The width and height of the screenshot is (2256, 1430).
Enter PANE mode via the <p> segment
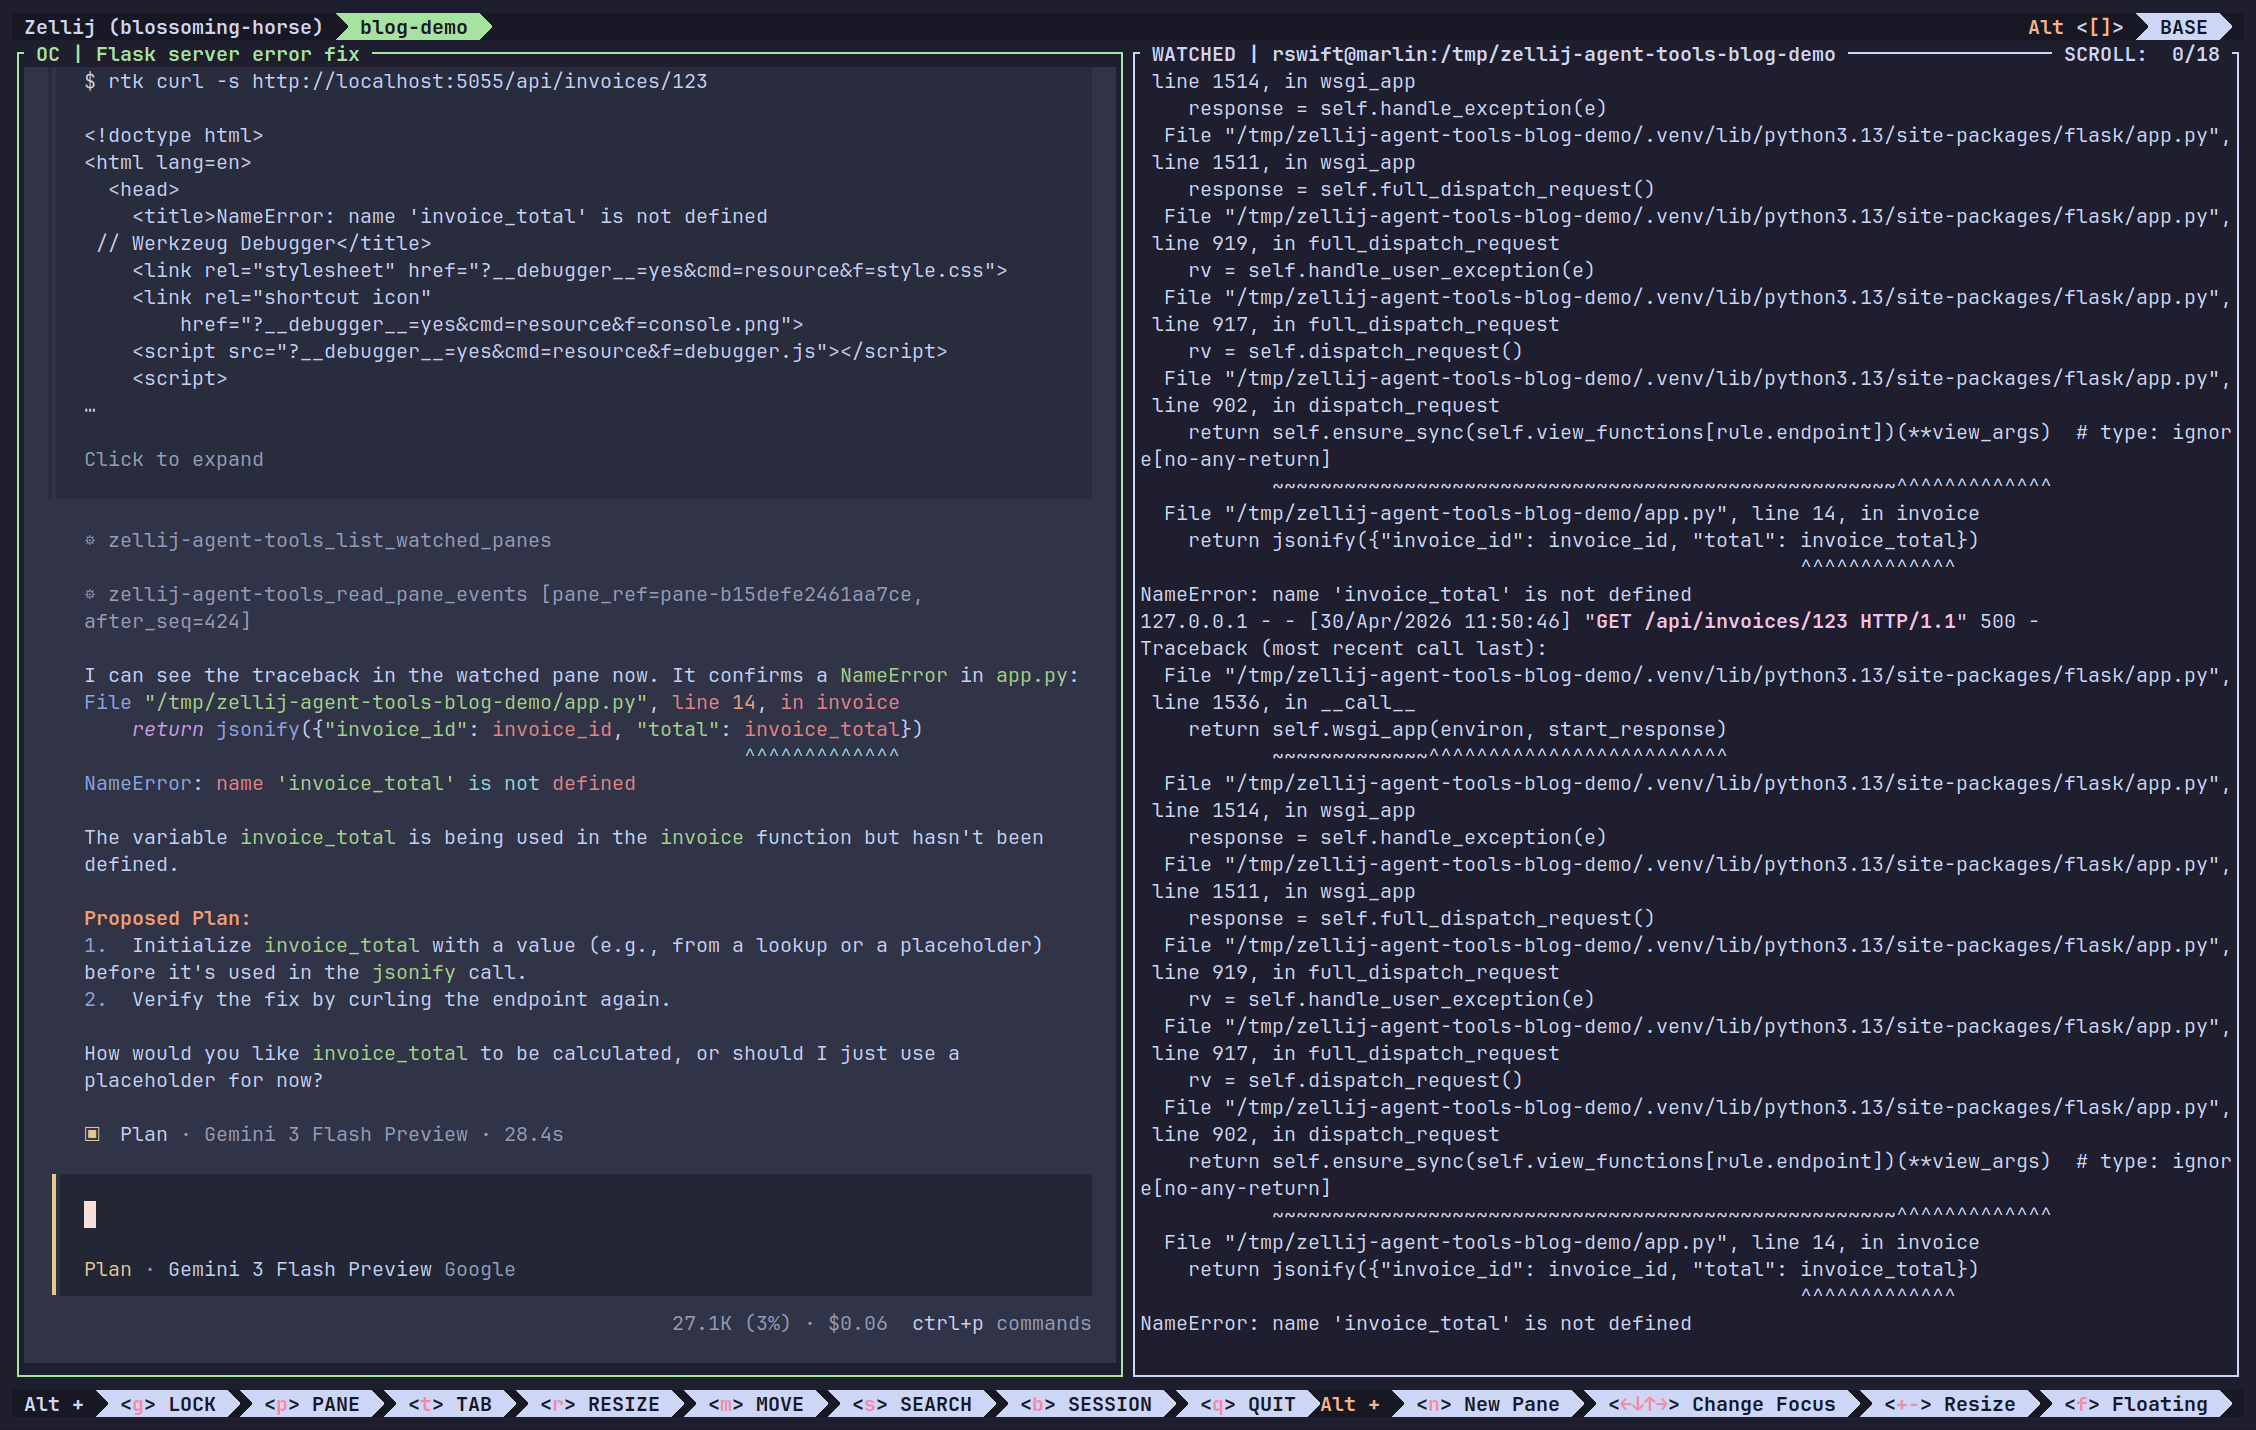[312, 1404]
